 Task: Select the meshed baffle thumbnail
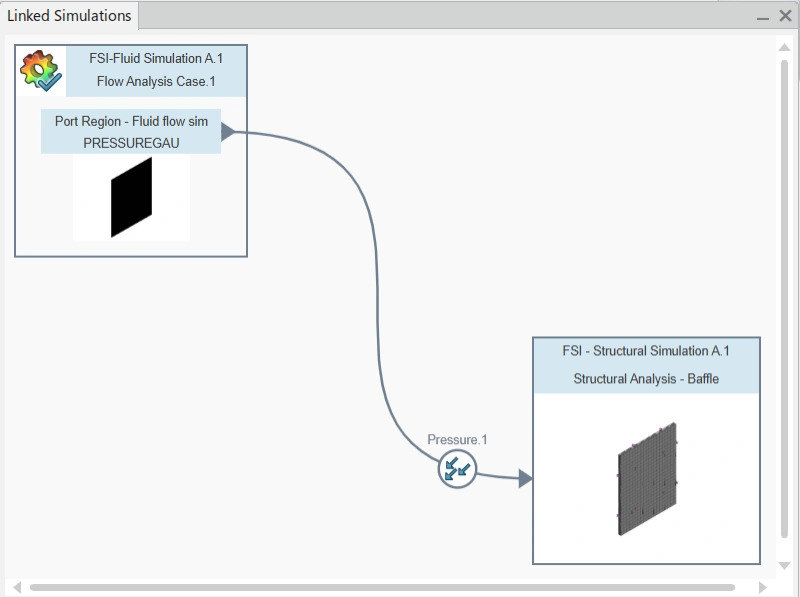coord(647,479)
